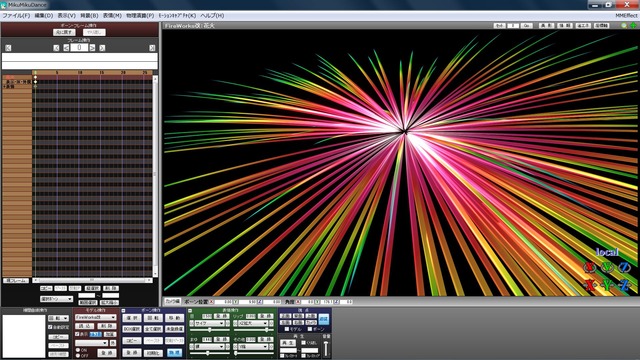Viewport: 640px width, 360px height.
Task: Toggle the くり返し repeat playback checkbox
Action: 303,343
